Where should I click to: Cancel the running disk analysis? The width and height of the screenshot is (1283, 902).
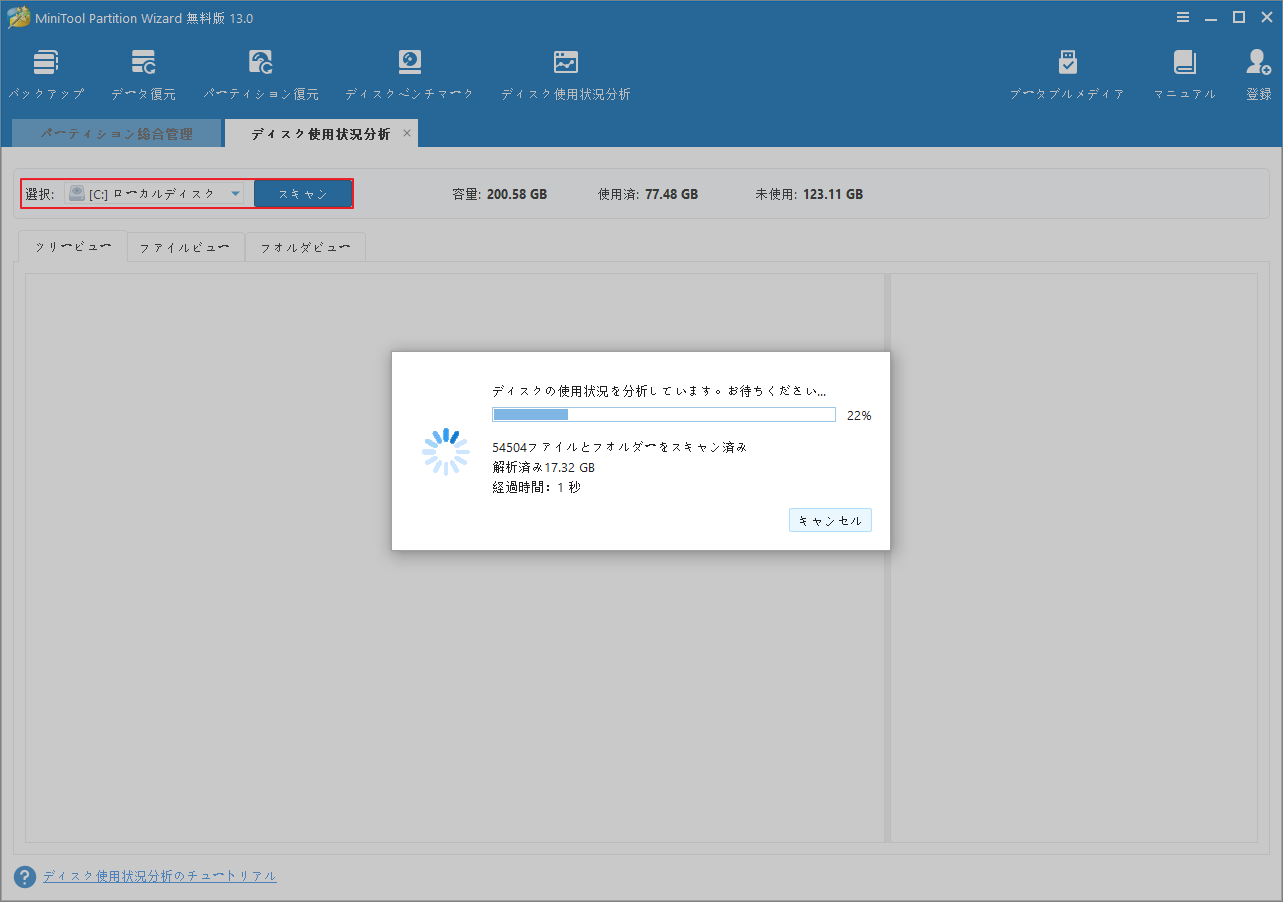830,519
